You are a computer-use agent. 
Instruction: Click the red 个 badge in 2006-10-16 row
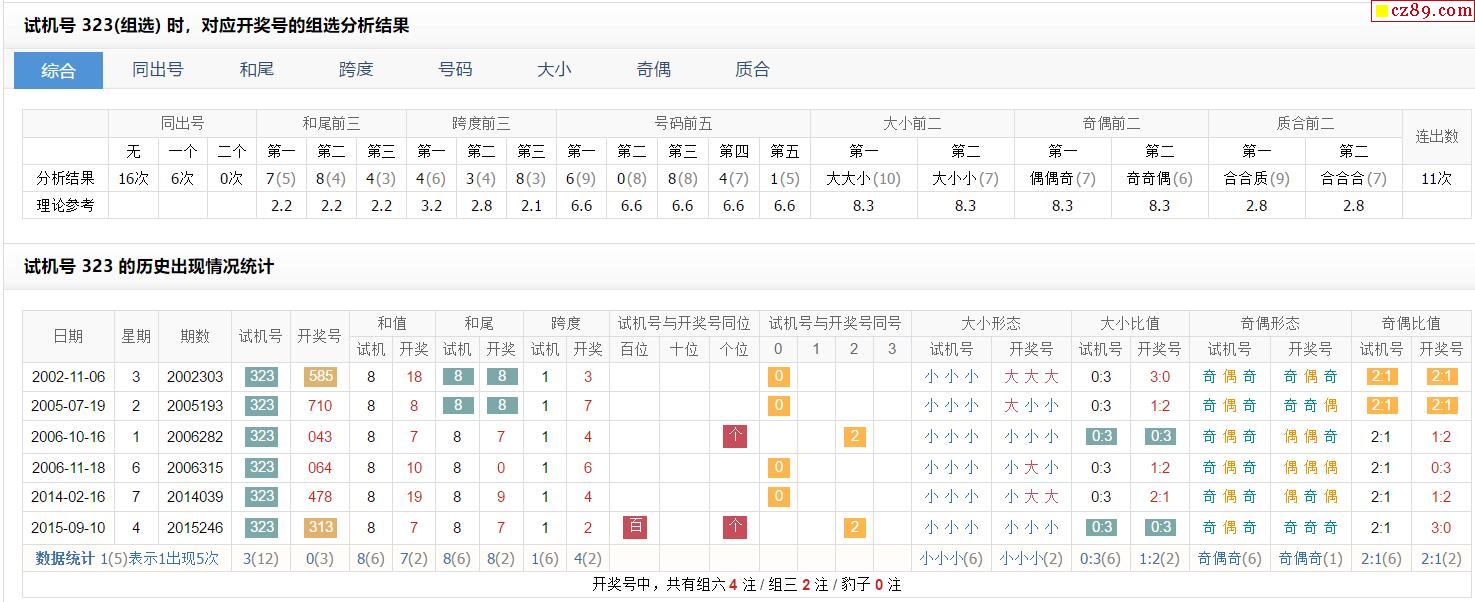(734, 436)
